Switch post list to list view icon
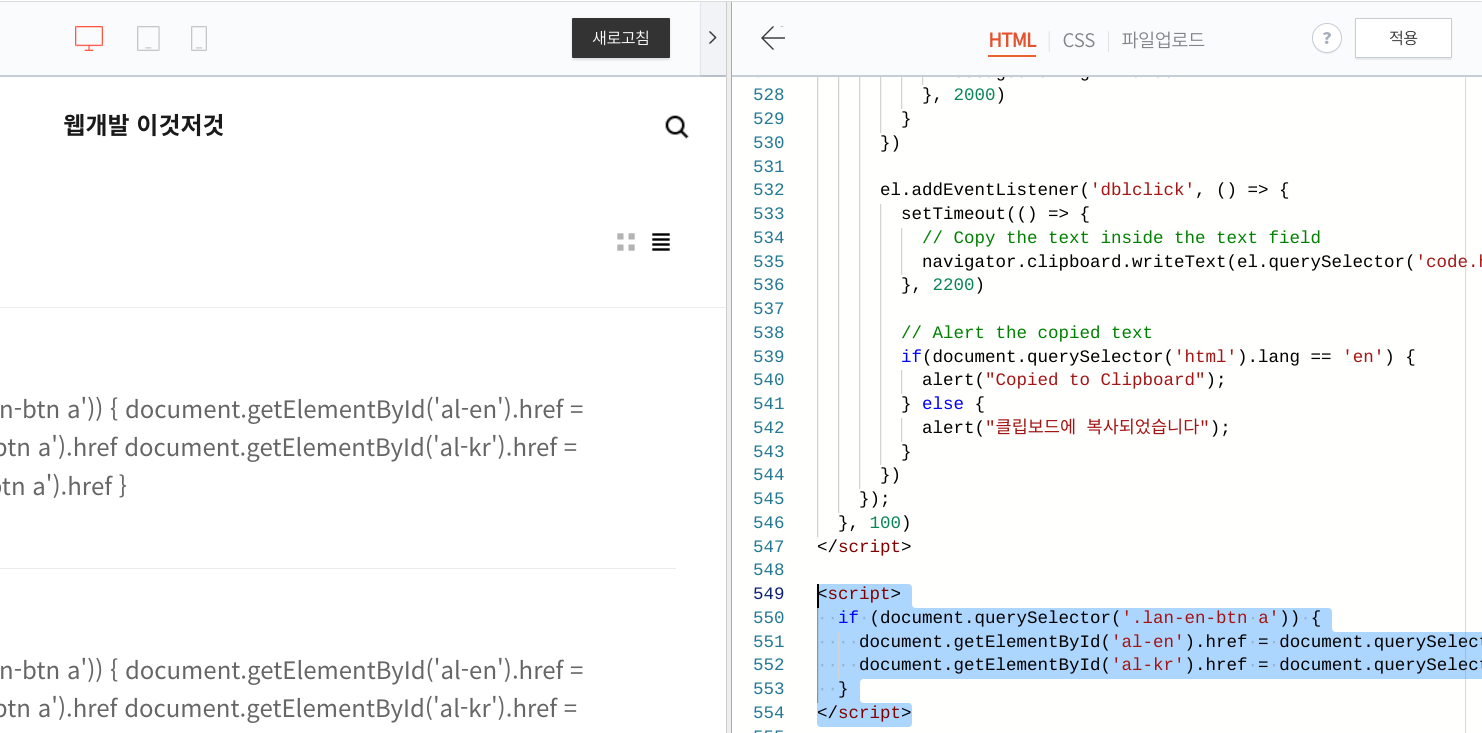Viewport: 1482px width, 733px height. coord(661,242)
